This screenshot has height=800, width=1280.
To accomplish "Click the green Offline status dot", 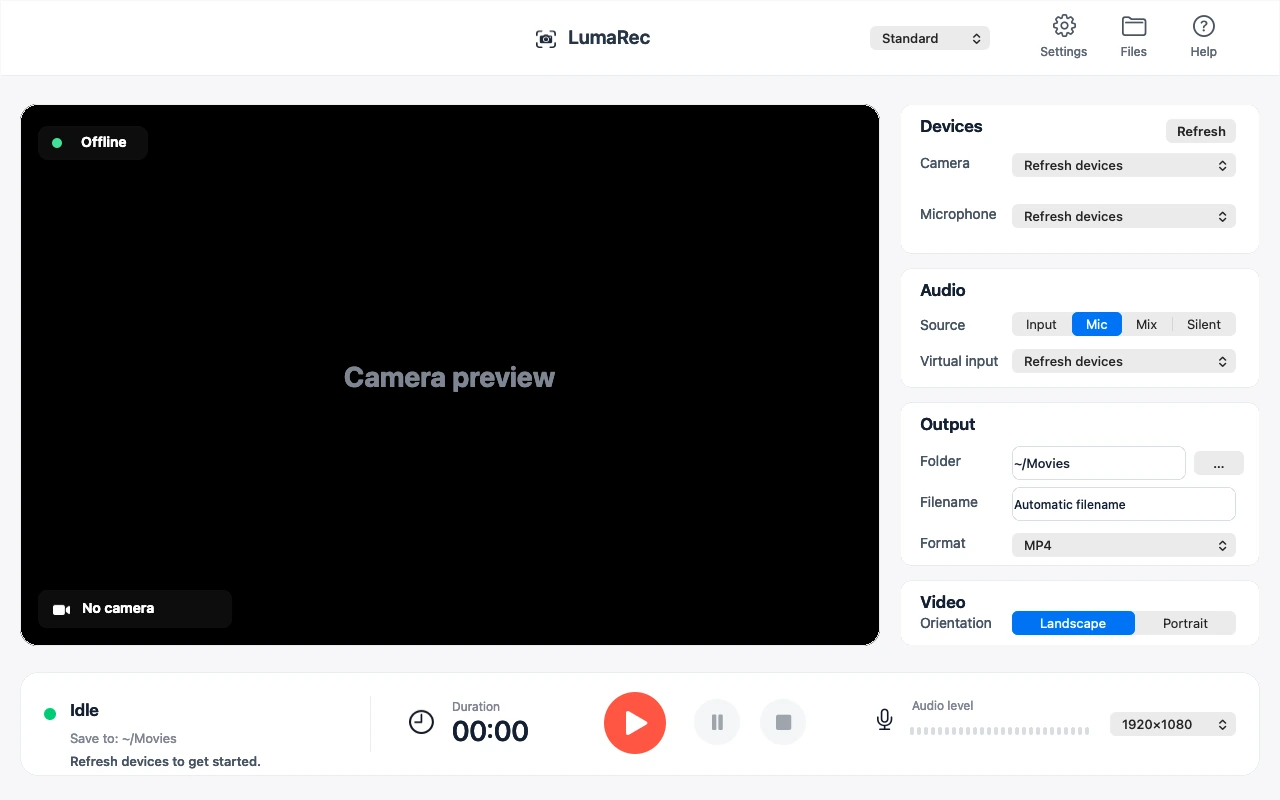I will [x=57, y=143].
